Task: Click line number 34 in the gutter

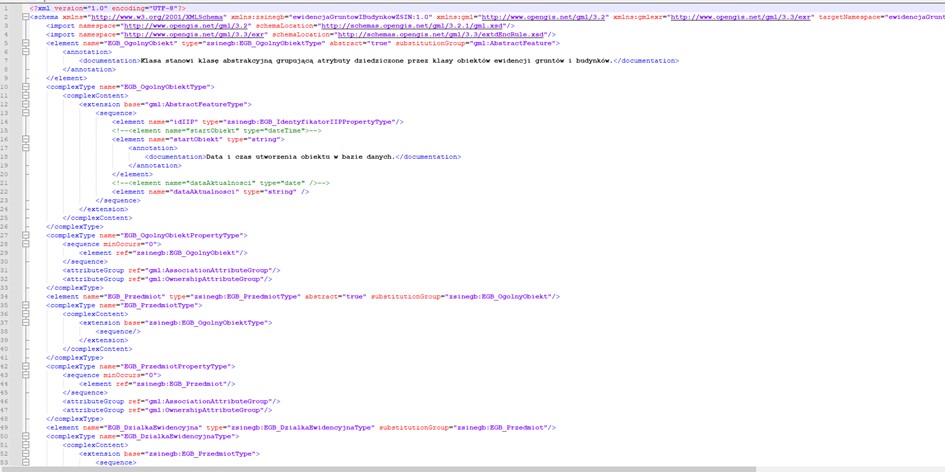Action: coord(7,296)
